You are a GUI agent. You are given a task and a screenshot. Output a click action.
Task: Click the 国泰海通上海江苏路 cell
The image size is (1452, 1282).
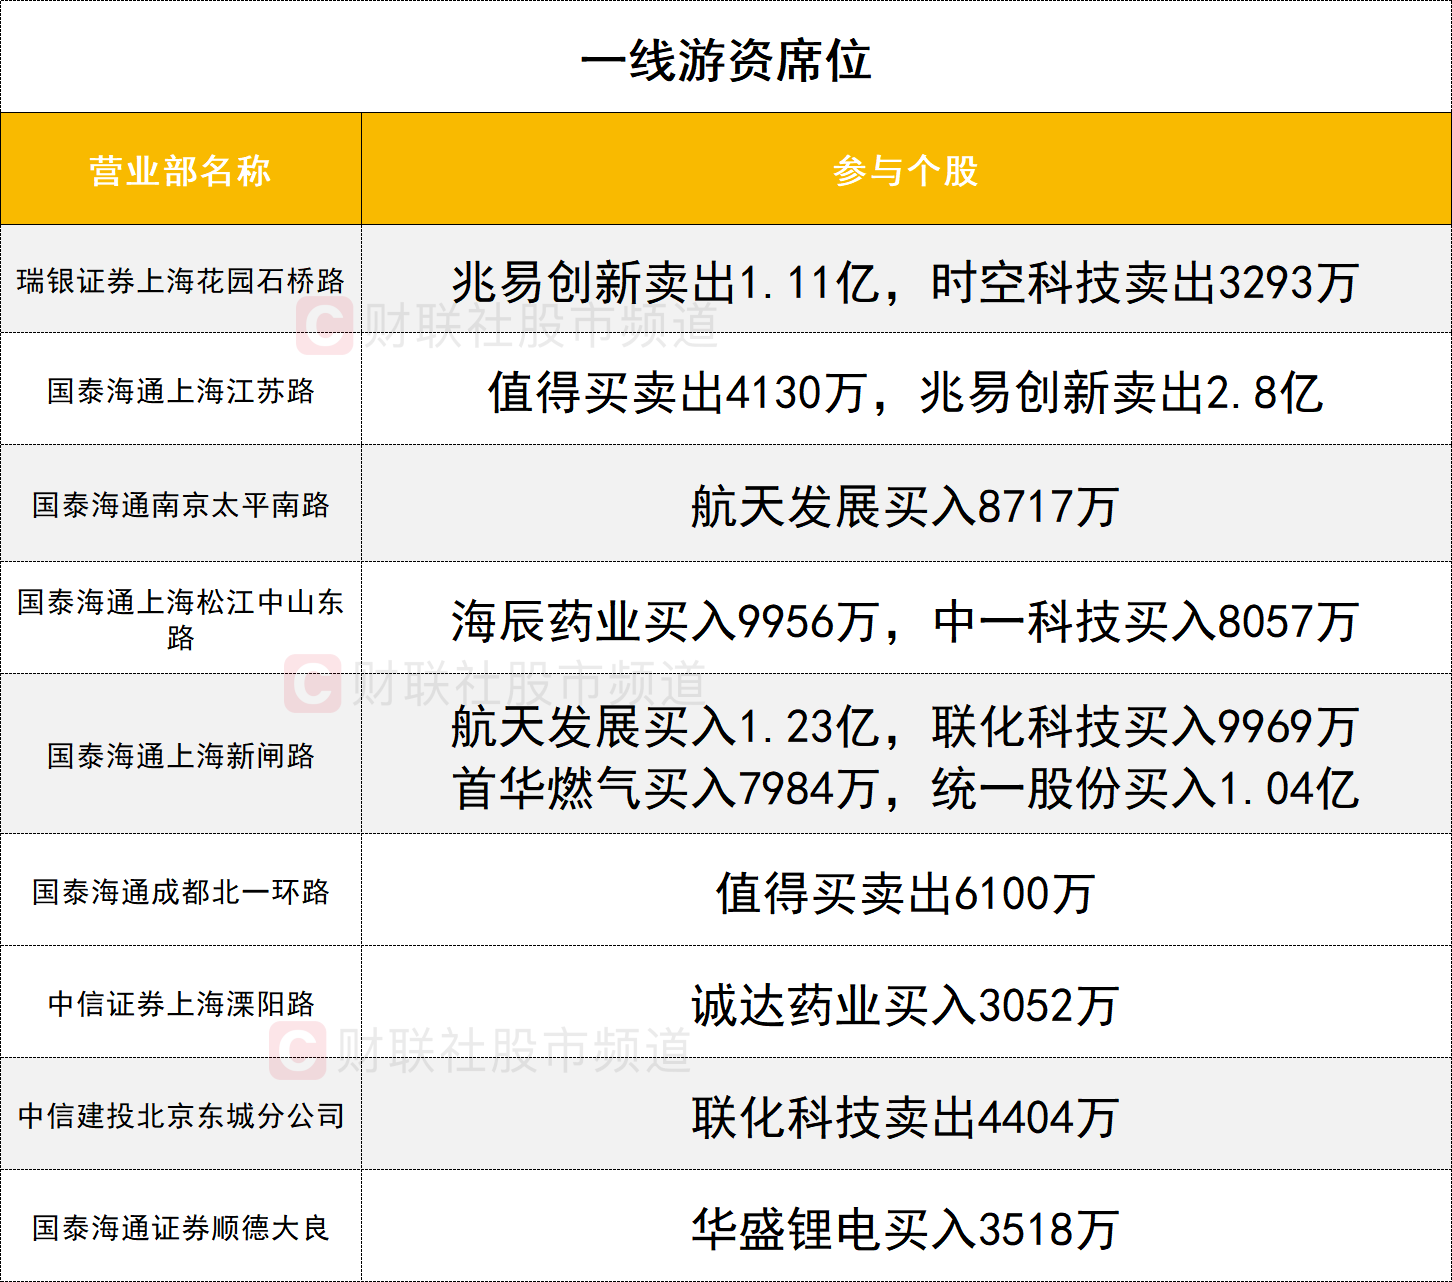point(181,390)
